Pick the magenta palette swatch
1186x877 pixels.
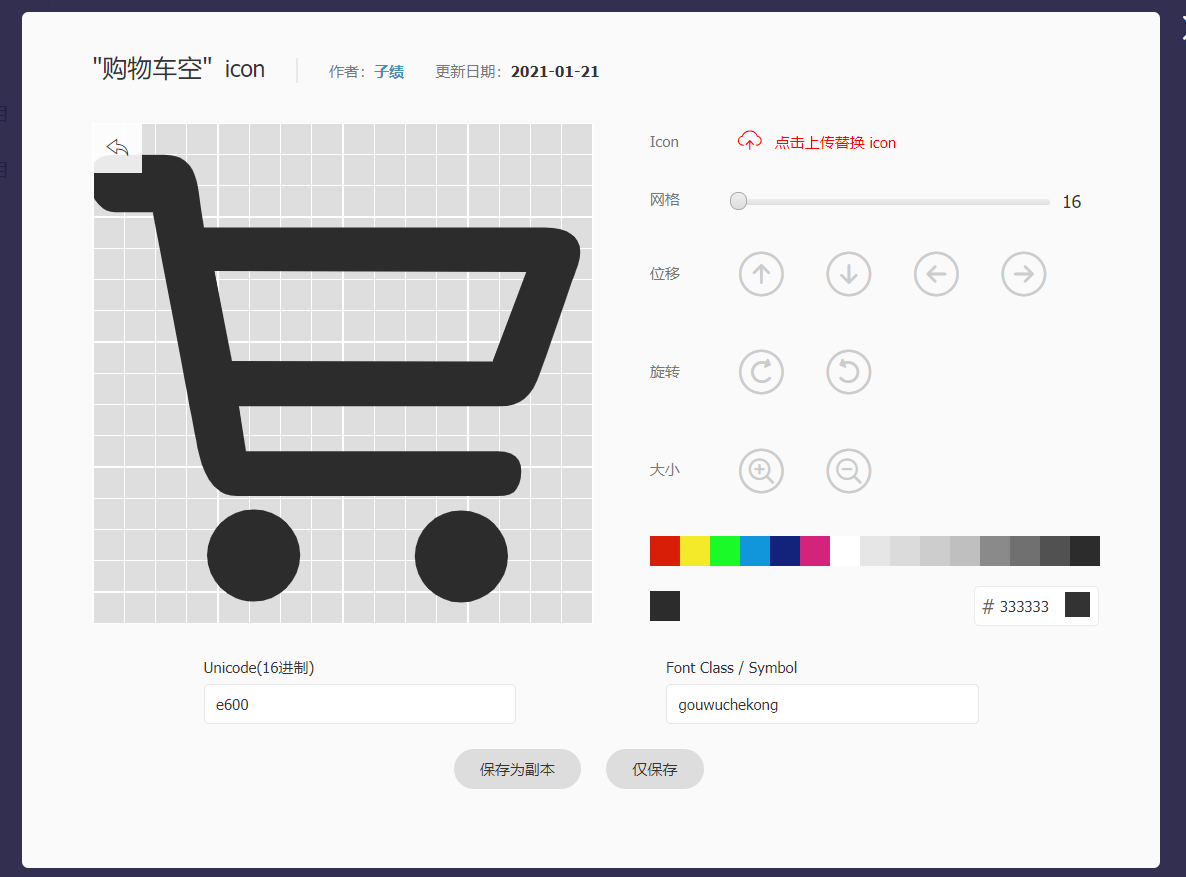click(815, 551)
